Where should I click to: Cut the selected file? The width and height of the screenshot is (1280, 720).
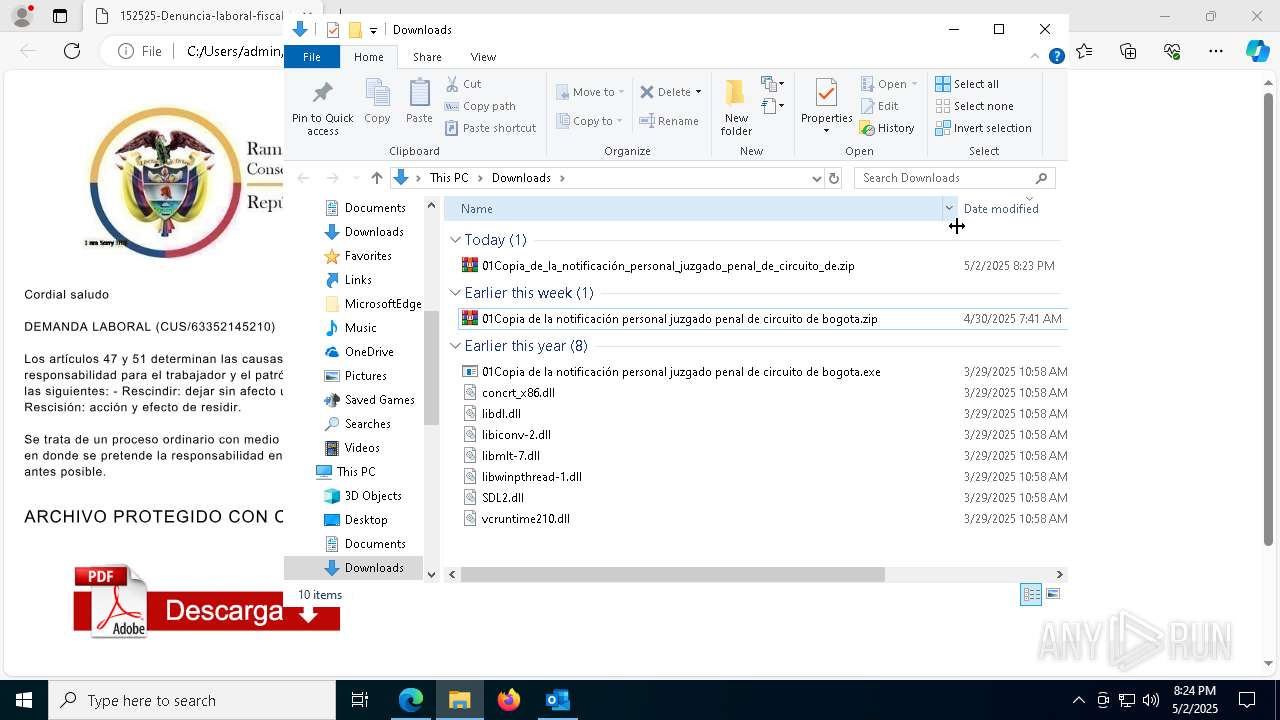point(463,84)
